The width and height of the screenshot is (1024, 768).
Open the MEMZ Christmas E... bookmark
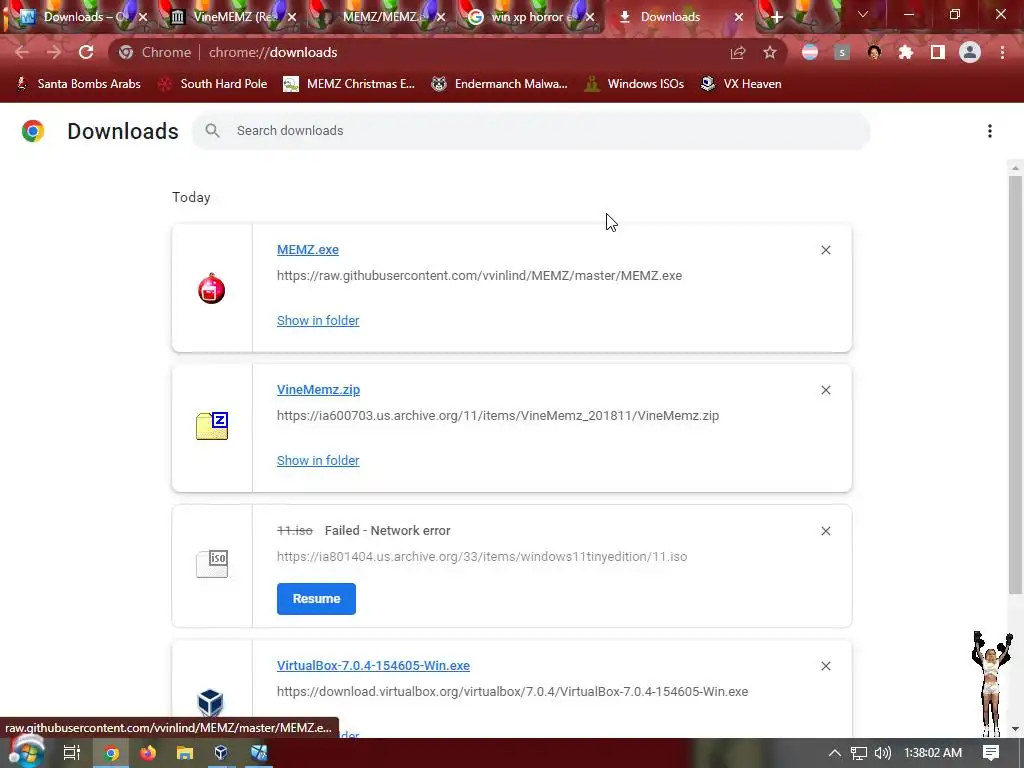pos(349,84)
